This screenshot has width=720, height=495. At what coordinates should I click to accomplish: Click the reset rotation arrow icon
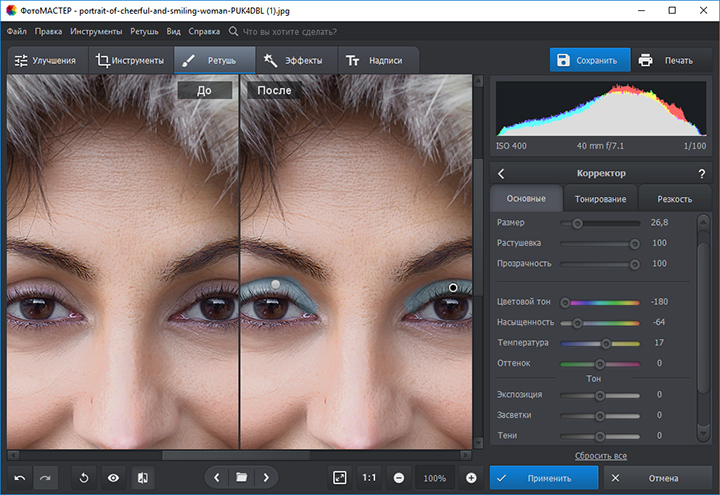84,478
